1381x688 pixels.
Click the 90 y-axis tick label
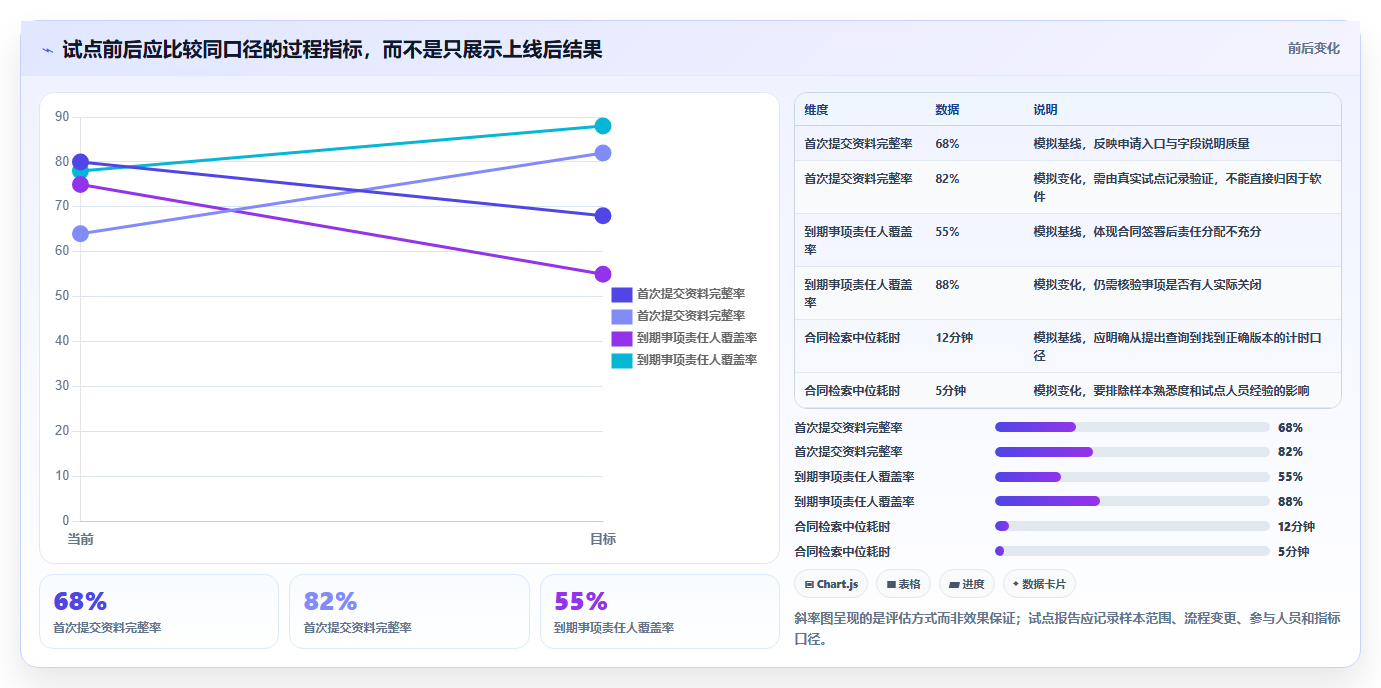point(62,117)
